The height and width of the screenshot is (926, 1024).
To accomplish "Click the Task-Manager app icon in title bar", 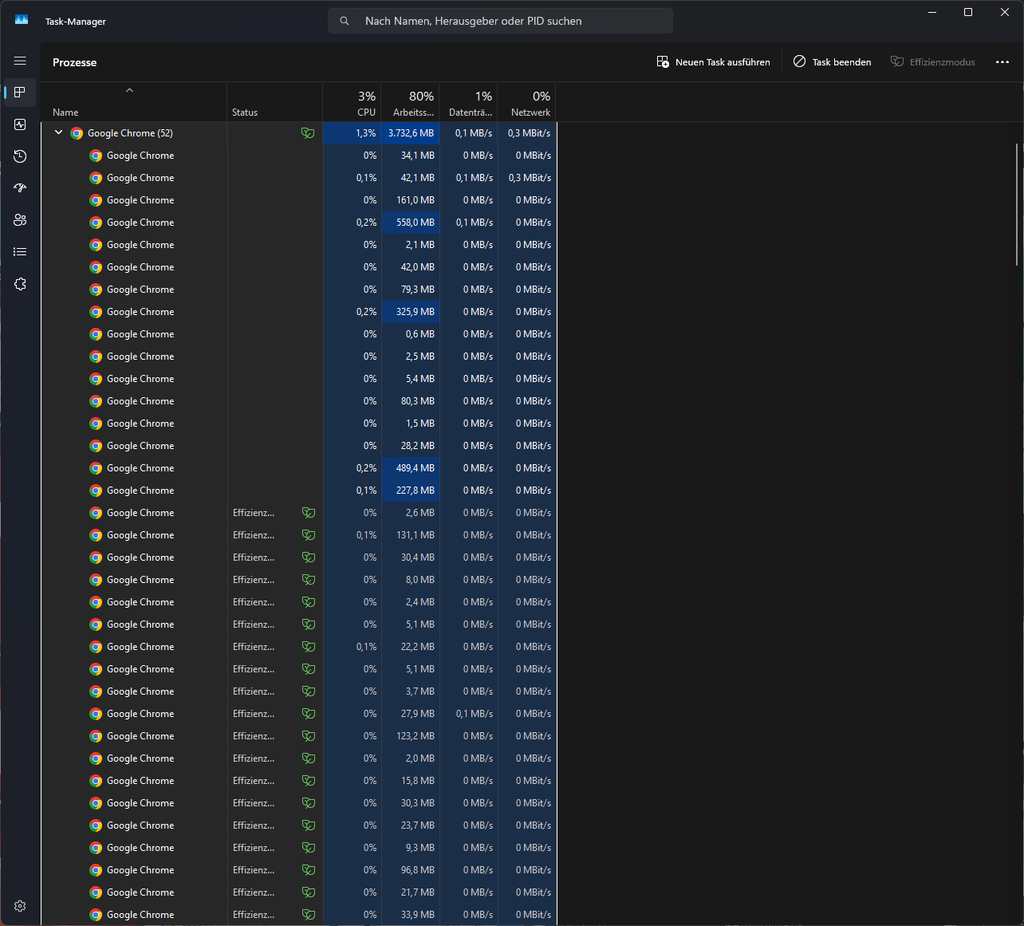I will click(x=22, y=20).
